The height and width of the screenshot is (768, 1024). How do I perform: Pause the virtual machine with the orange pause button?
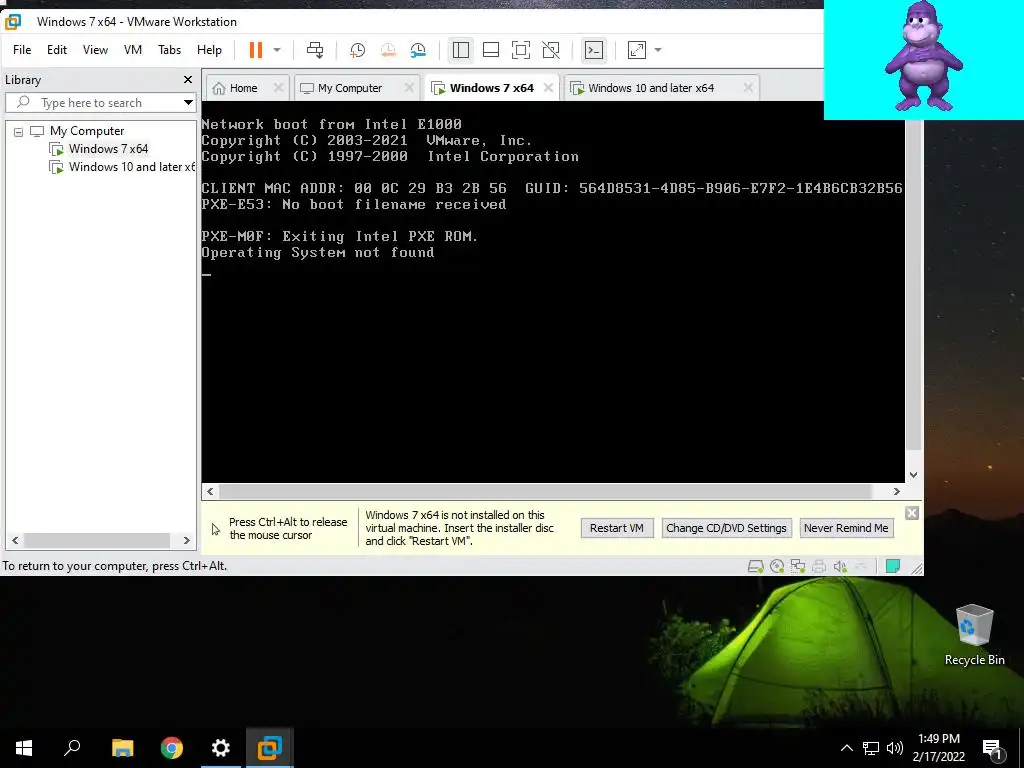click(255, 50)
